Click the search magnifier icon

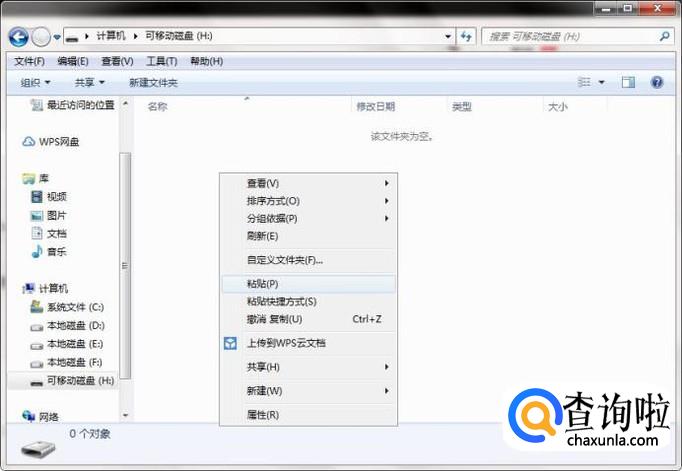pyautogui.click(x=664, y=36)
